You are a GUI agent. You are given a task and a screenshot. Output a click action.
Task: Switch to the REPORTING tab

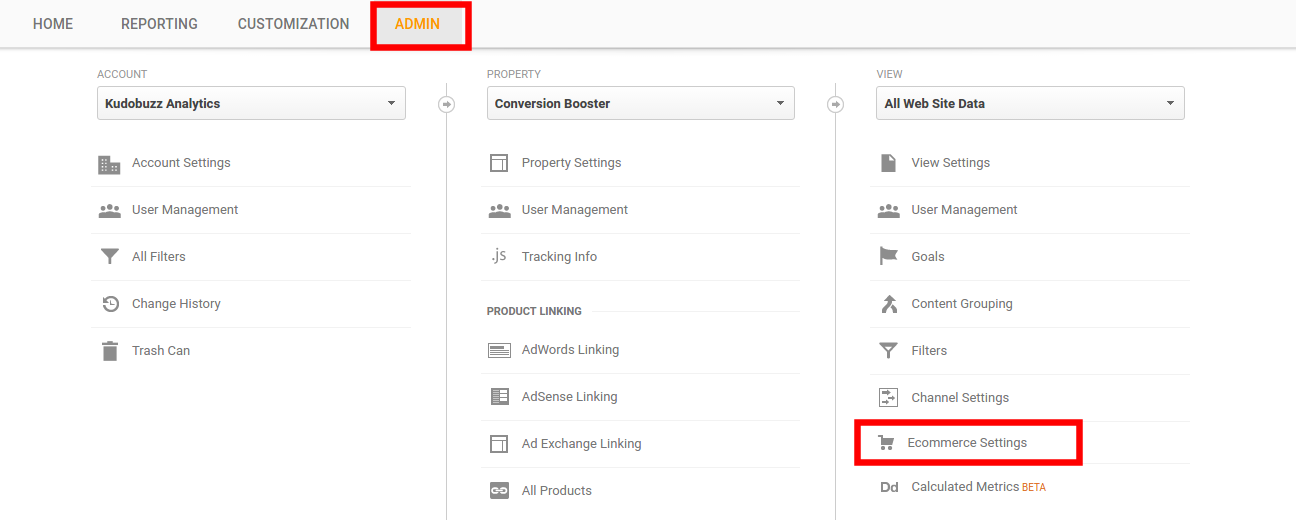pos(159,24)
